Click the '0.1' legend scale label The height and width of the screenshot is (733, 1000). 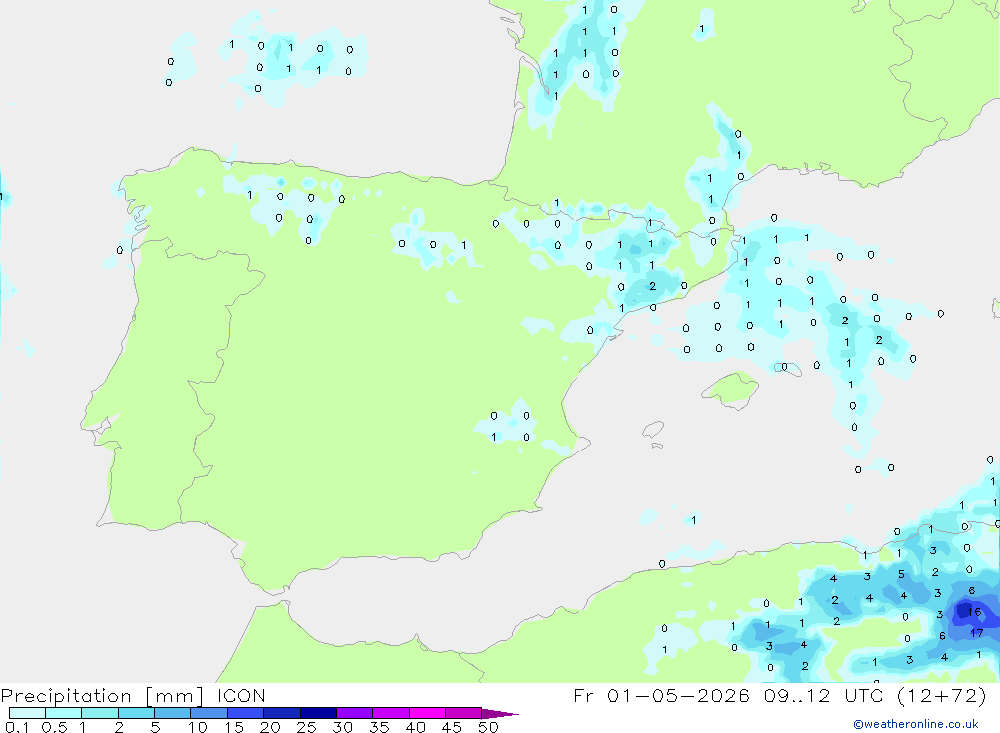click(x=17, y=727)
